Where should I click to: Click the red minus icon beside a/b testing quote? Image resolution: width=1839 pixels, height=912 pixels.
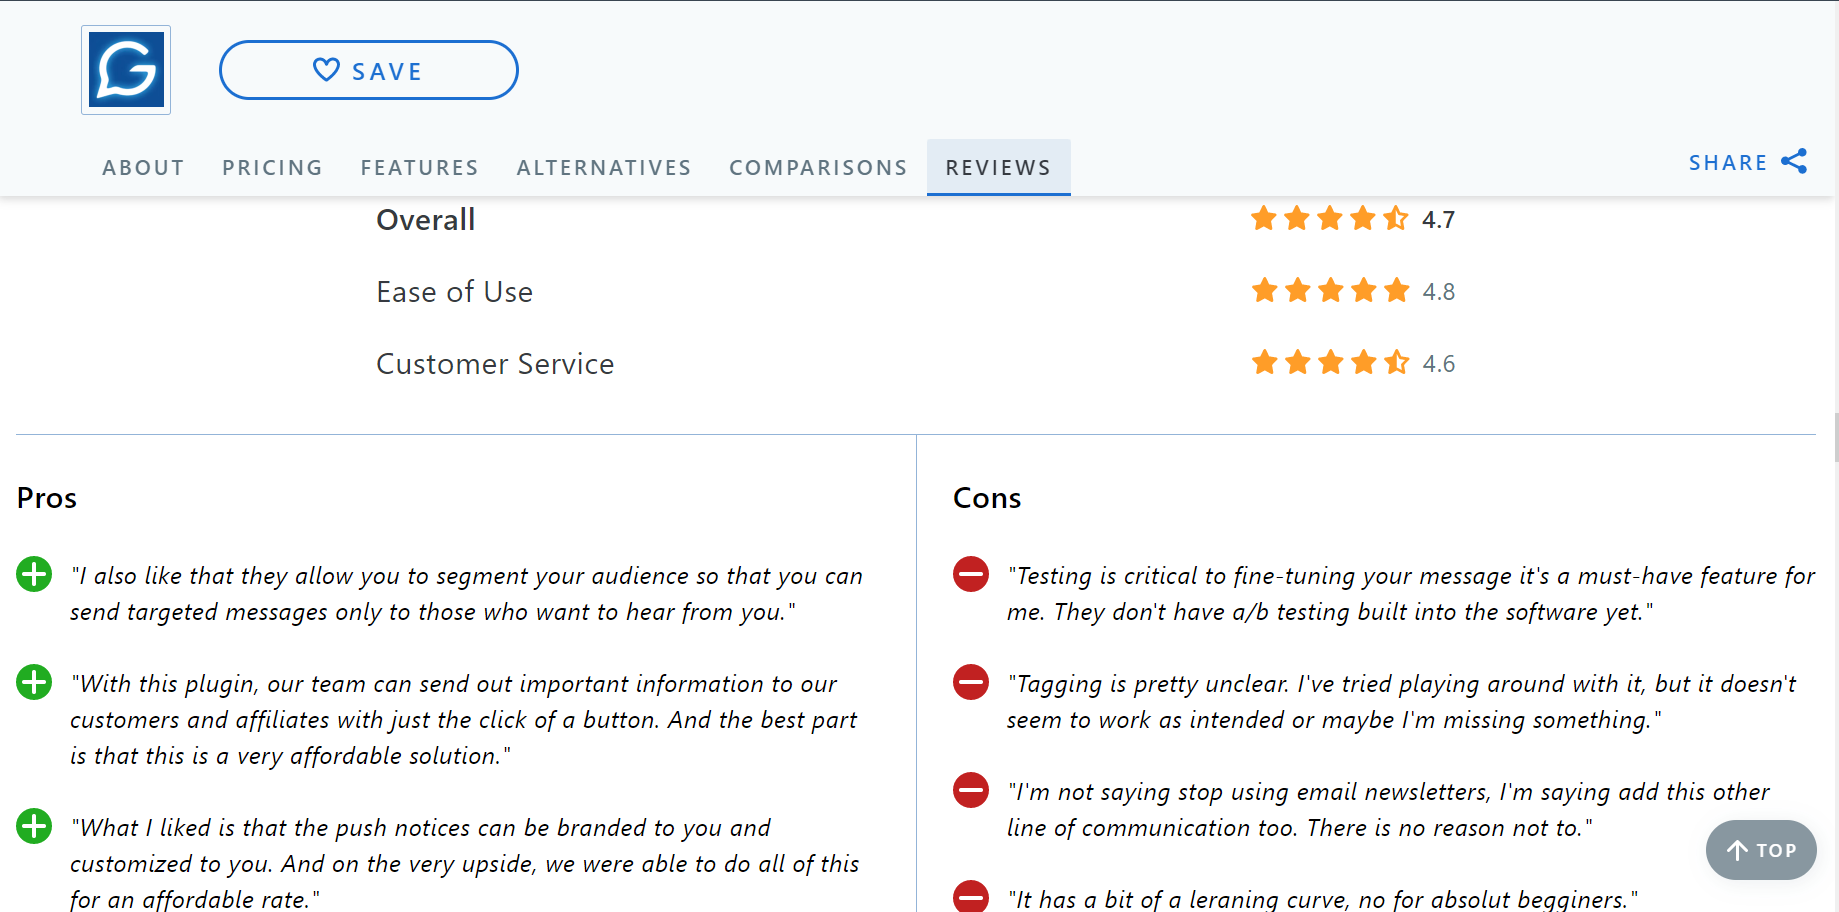coord(970,574)
